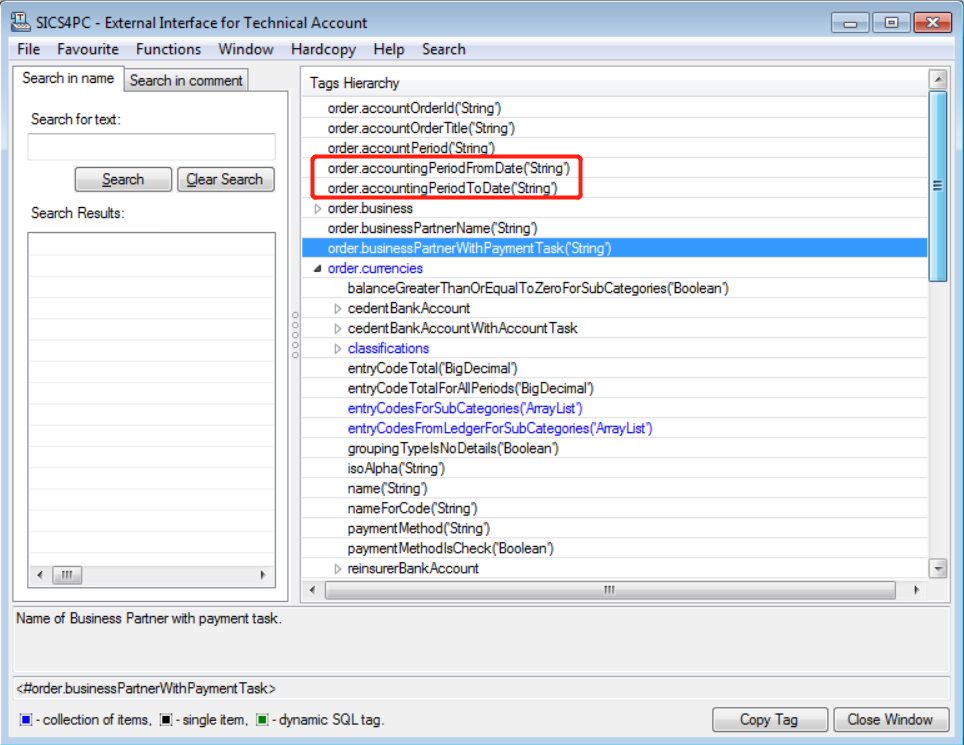Expand the reinsurerBankAccount node
This screenshot has width=964, height=745.
tap(338, 568)
